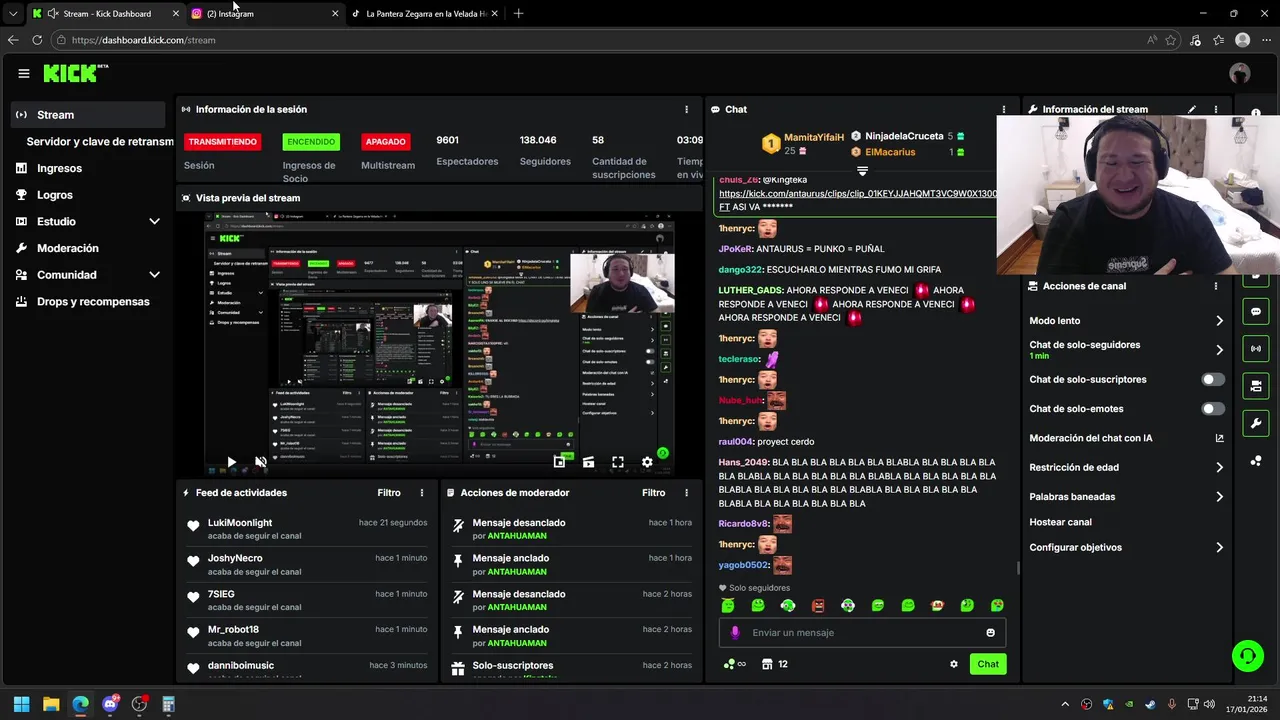Open Acciones de moderador three-dot menu

[x=686, y=493]
